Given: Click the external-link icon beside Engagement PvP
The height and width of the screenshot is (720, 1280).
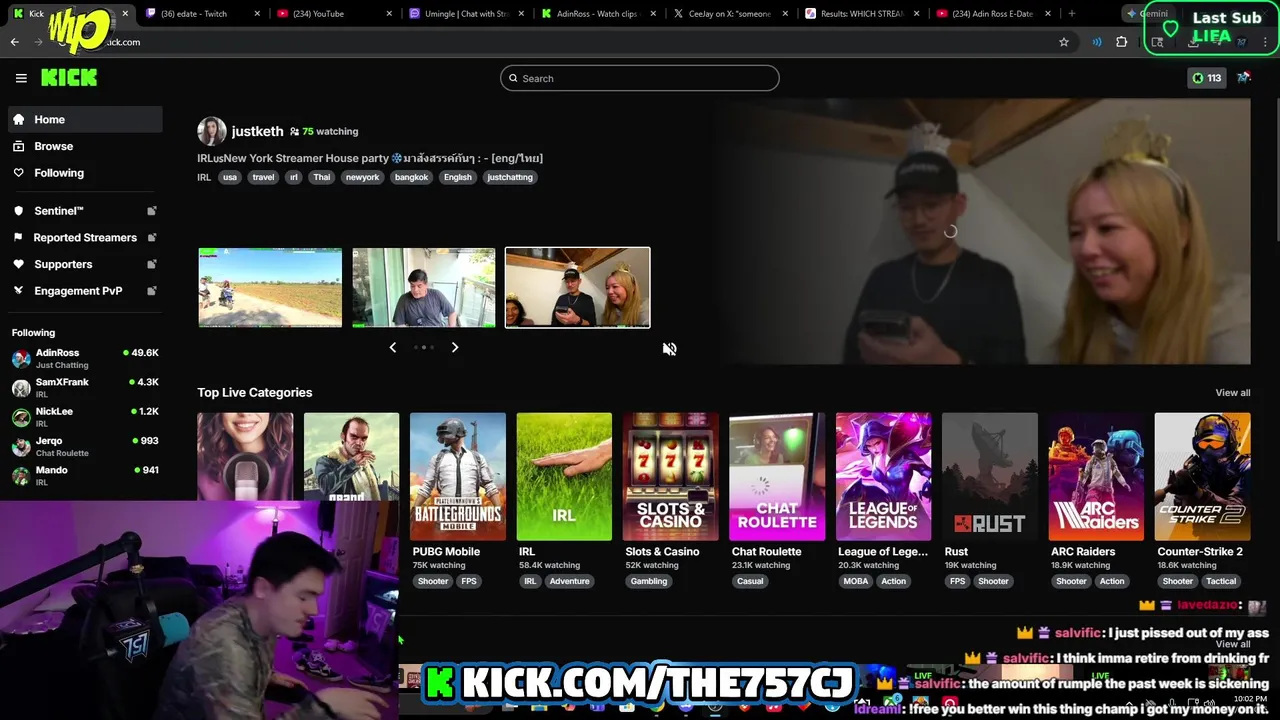Looking at the screenshot, I should 152,291.
